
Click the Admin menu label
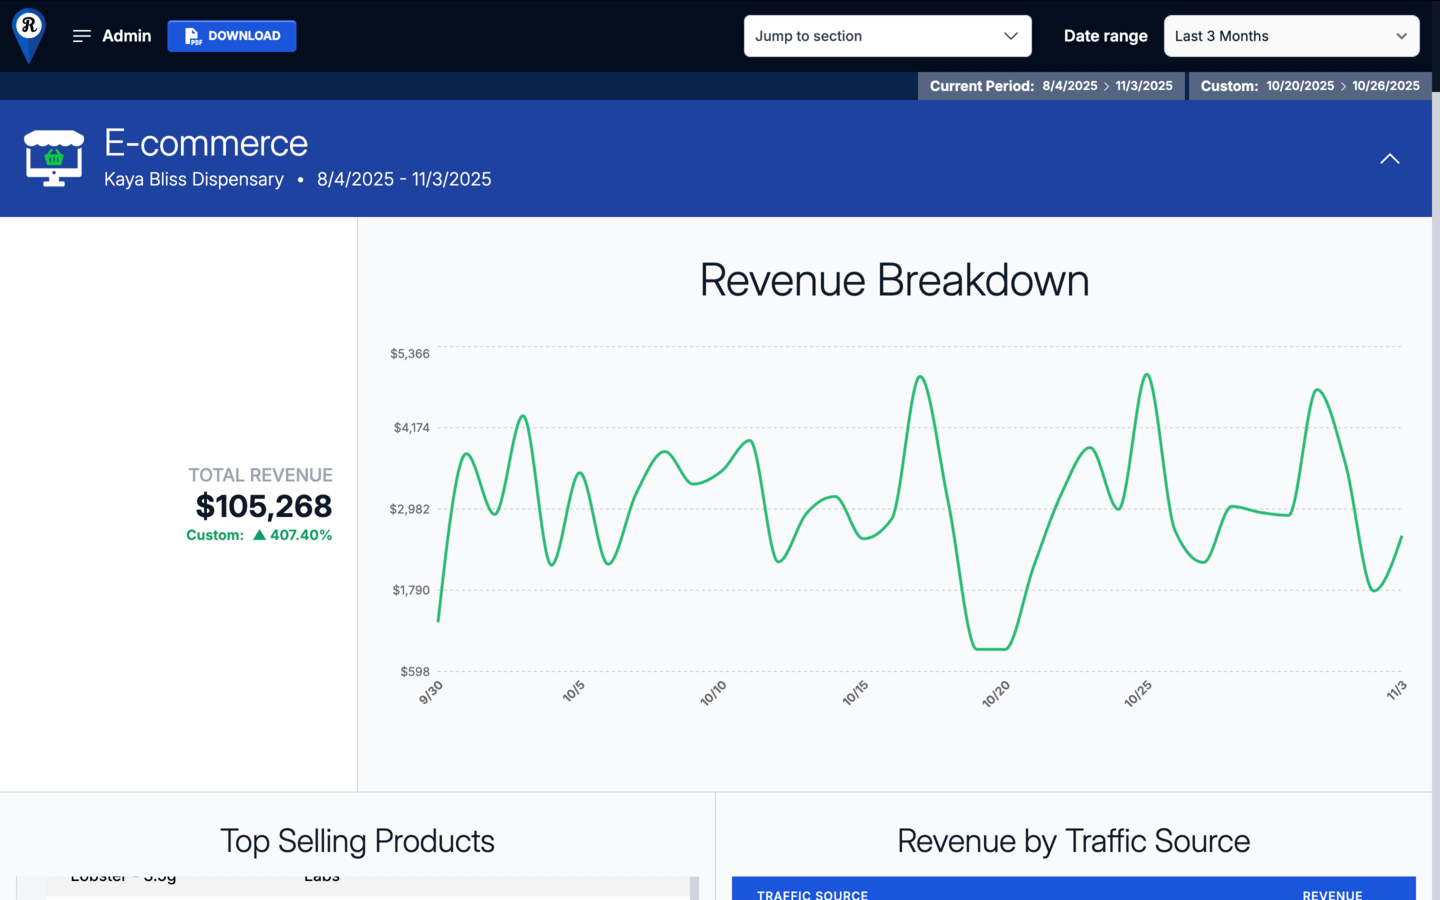(x=127, y=36)
